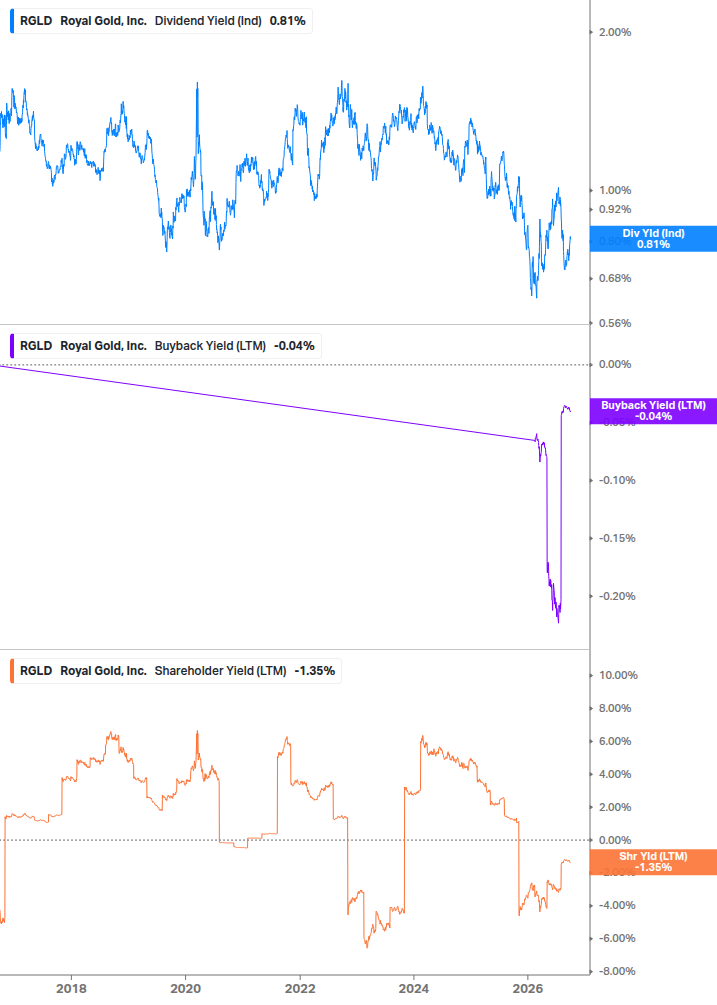This screenshot has width=717, height=1005.
Task: Click the 2026 label on the time axis
Action: [x=528, y=989]
